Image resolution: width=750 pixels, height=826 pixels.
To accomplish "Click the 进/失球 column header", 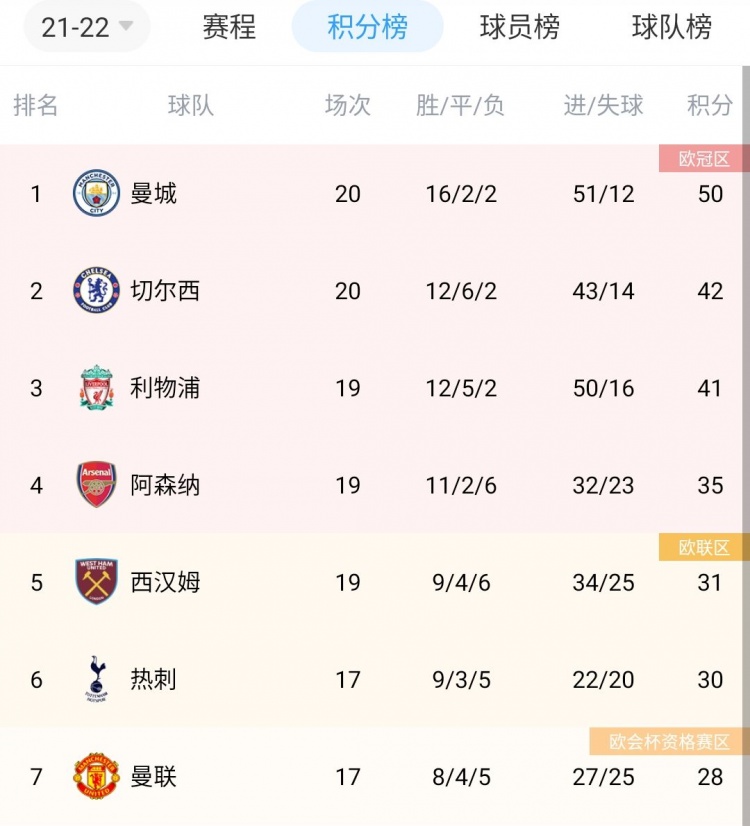I will pyautogui.click(x=604, y=105).
